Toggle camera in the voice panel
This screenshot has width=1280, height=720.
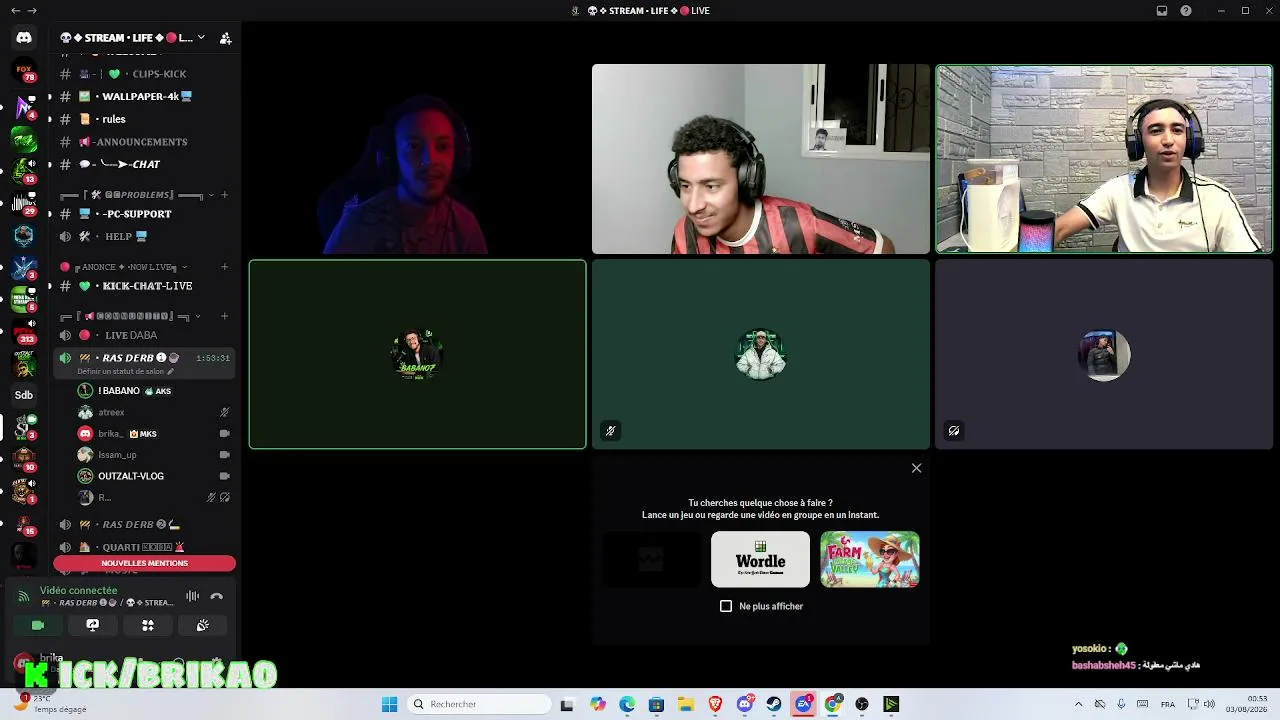point(38,625)
